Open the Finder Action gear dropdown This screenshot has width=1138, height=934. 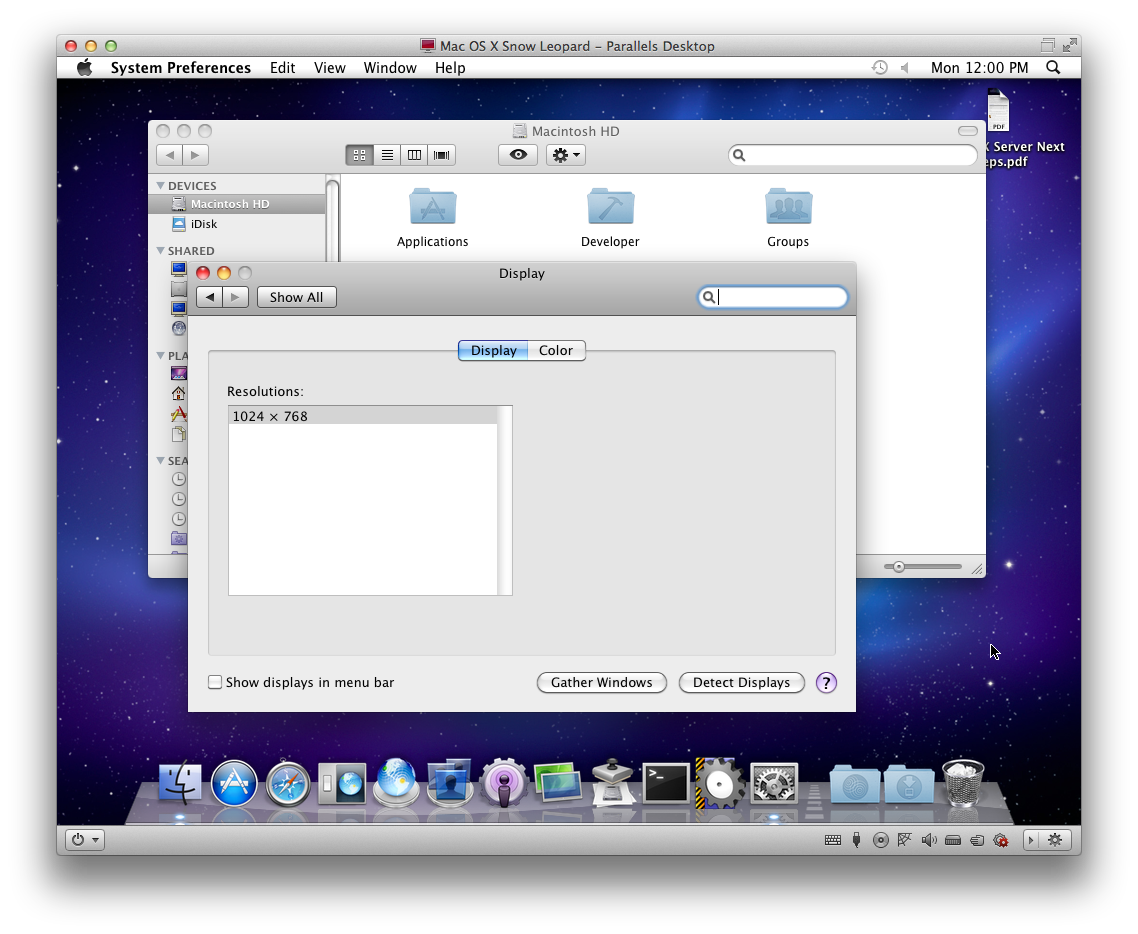(565, 155)
